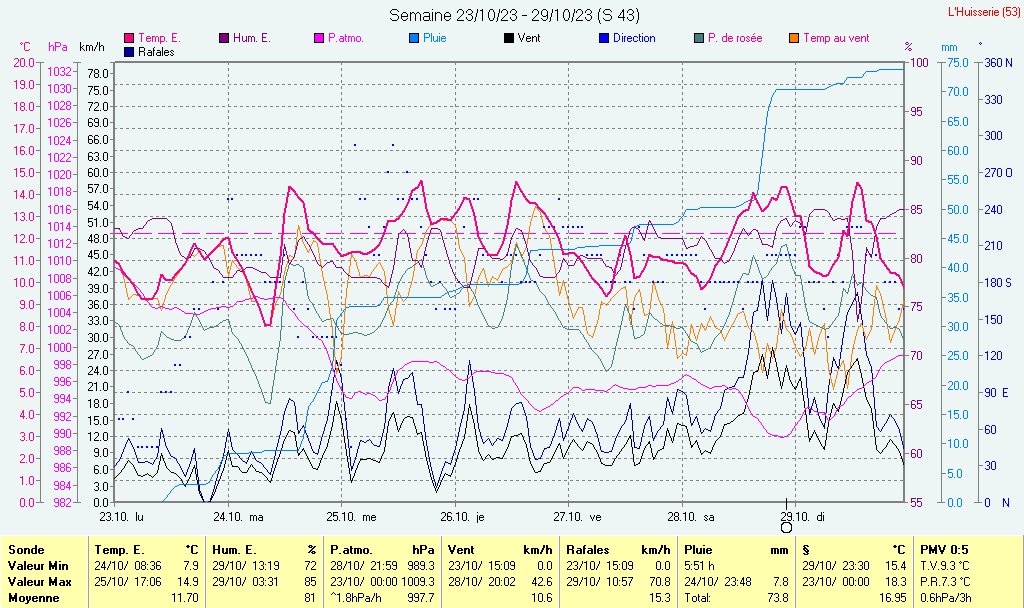This screenshot has width=1024, height=608.
Task: Click the rain 'Total:' label
Action: click(x=698, y=598)
